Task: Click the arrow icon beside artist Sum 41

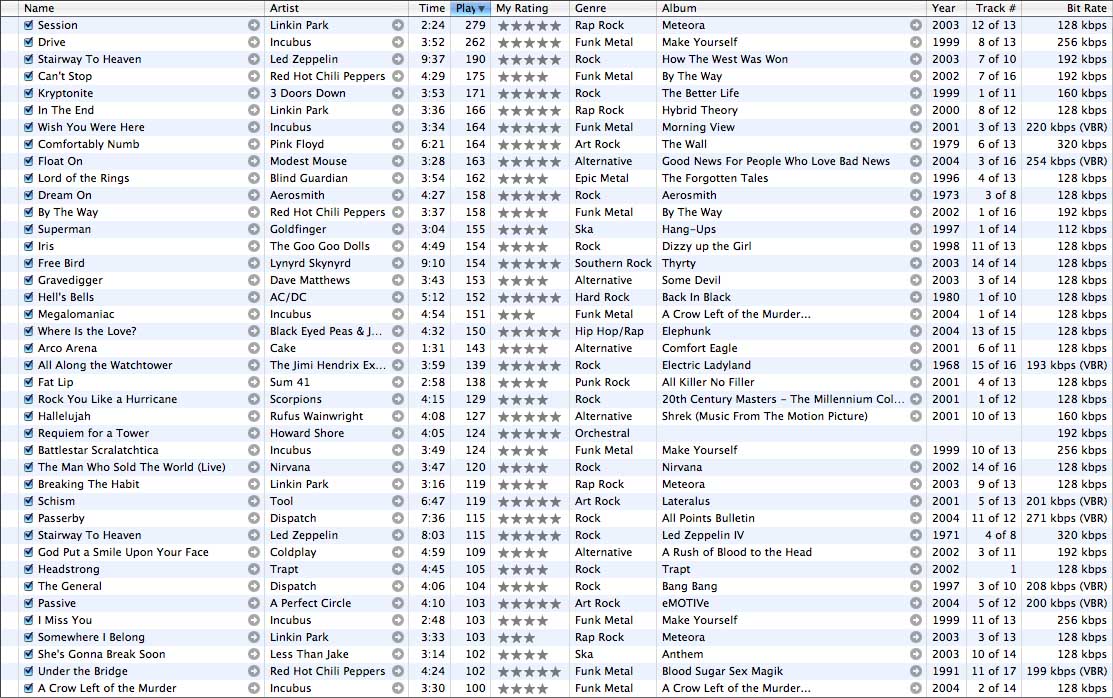Action: coord(398,382)
